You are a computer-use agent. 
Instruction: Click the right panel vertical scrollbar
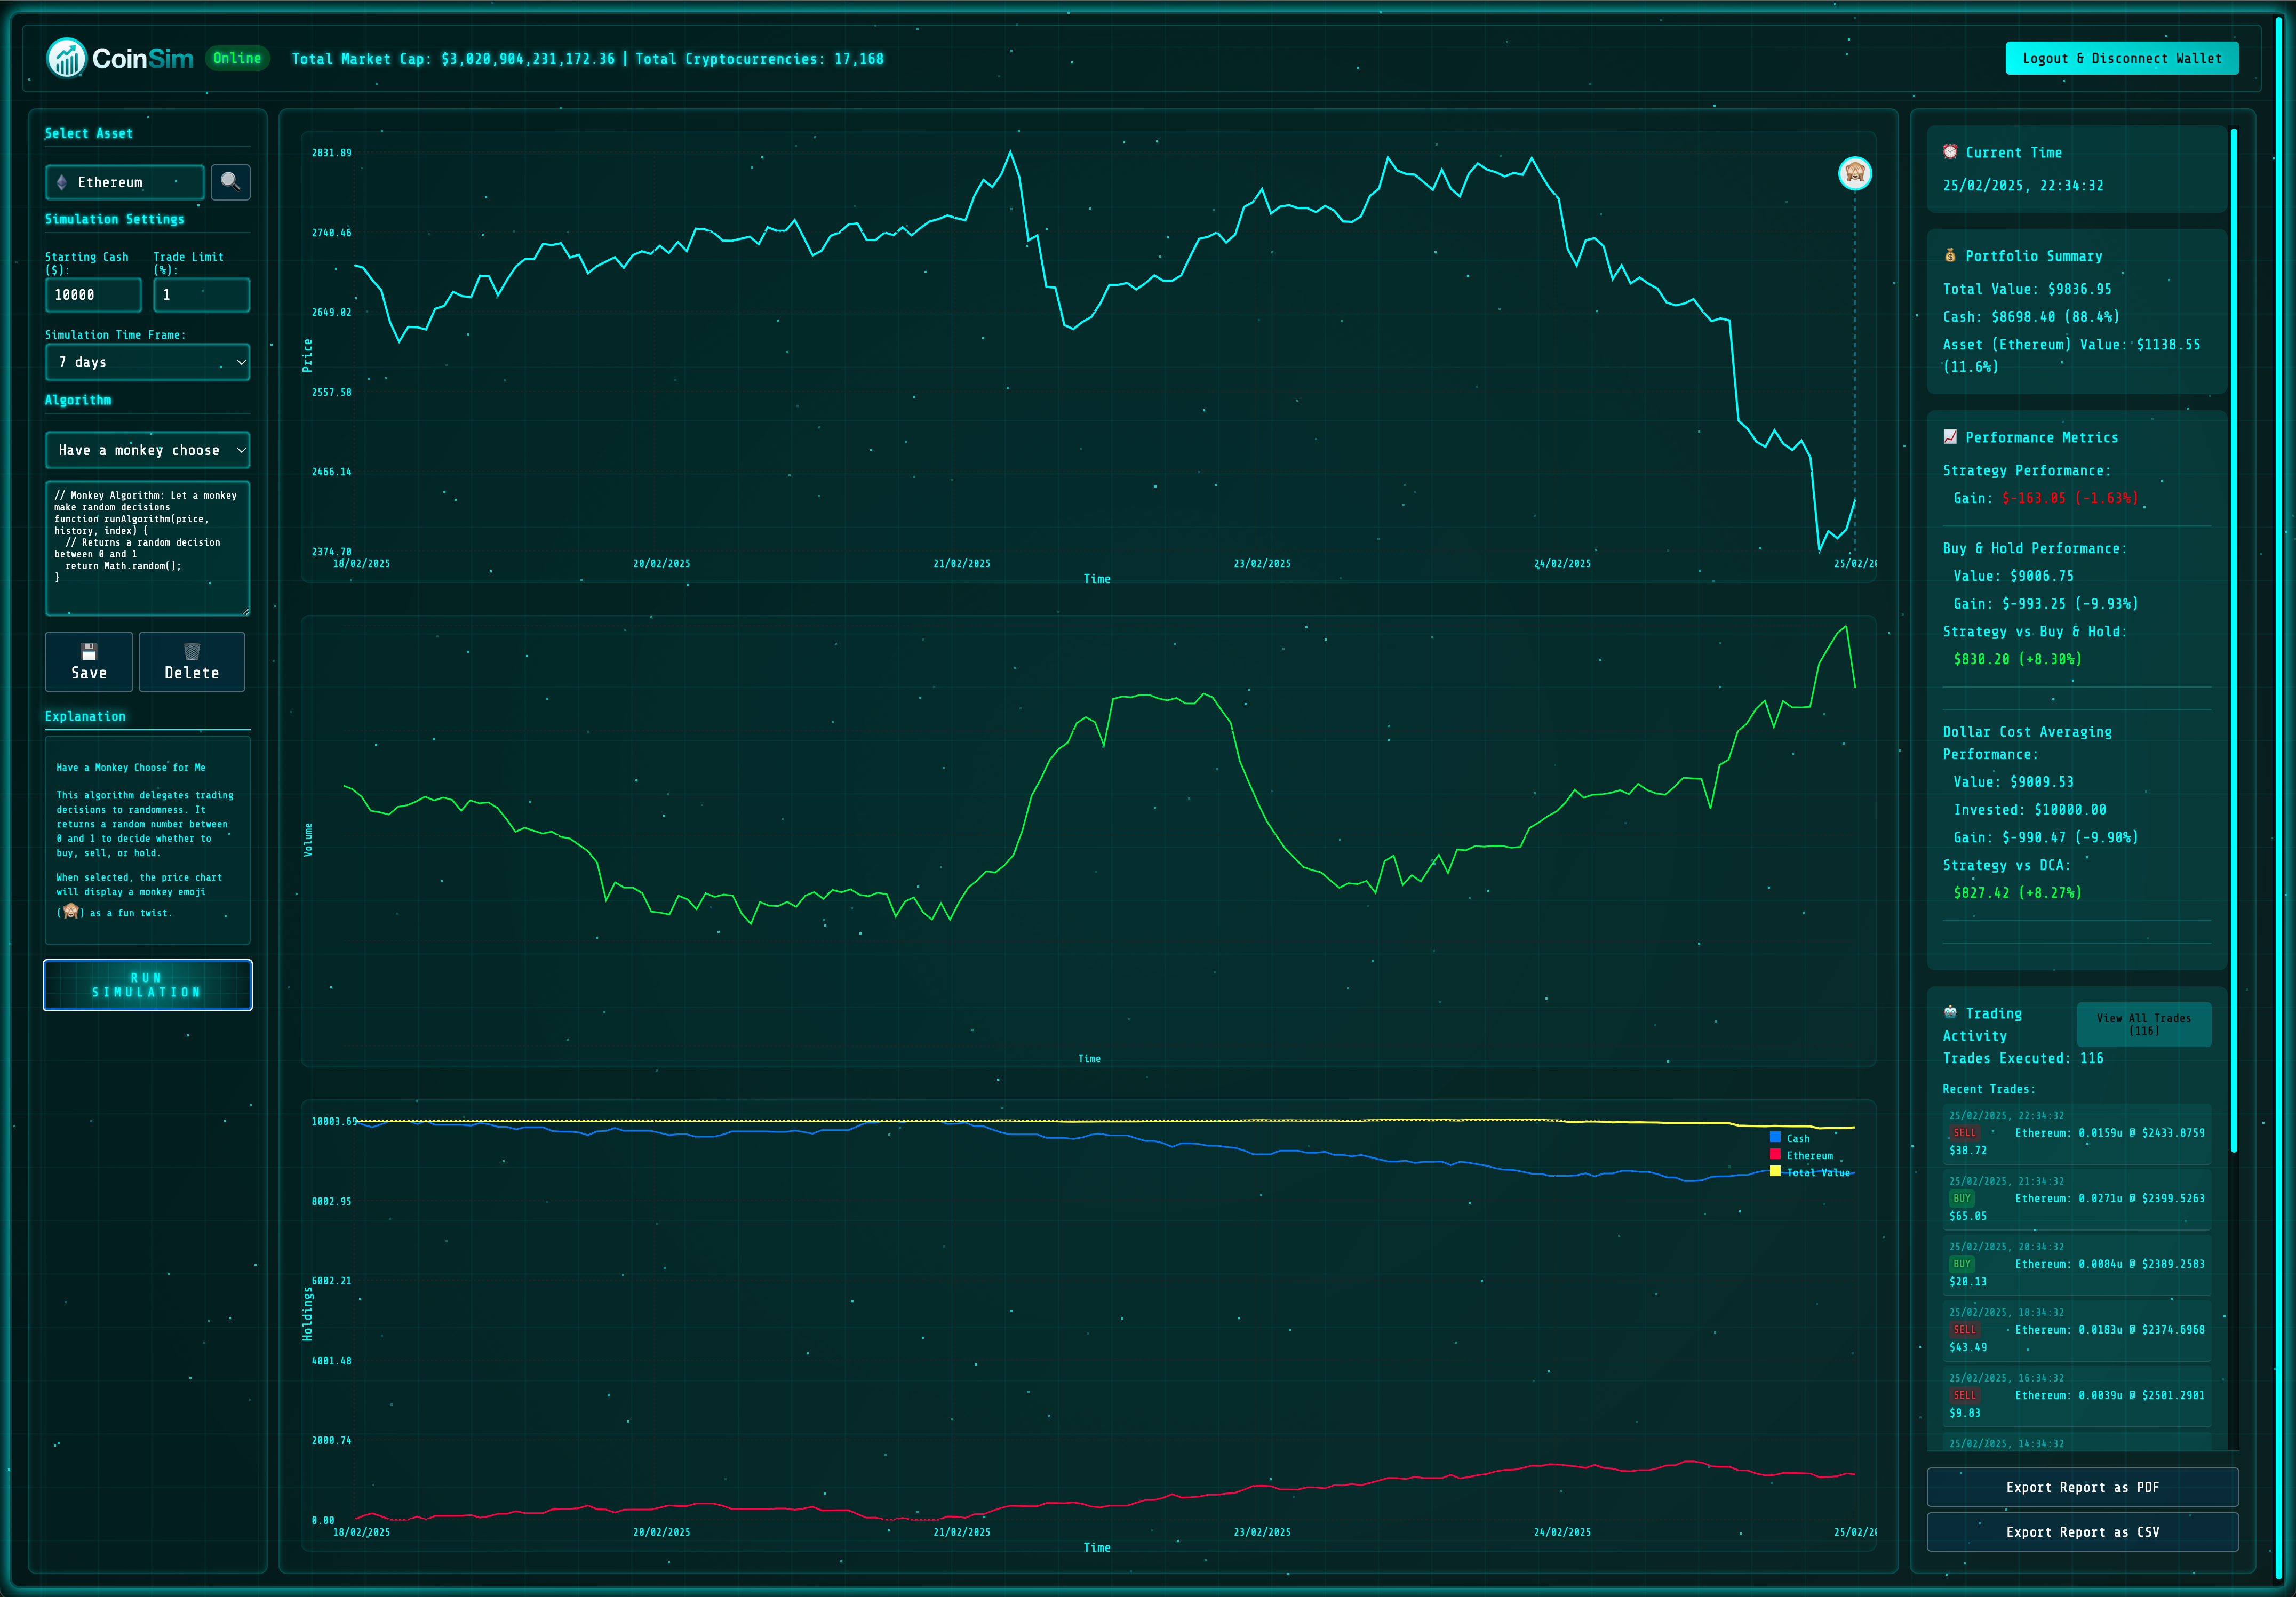coord(2233,640)
